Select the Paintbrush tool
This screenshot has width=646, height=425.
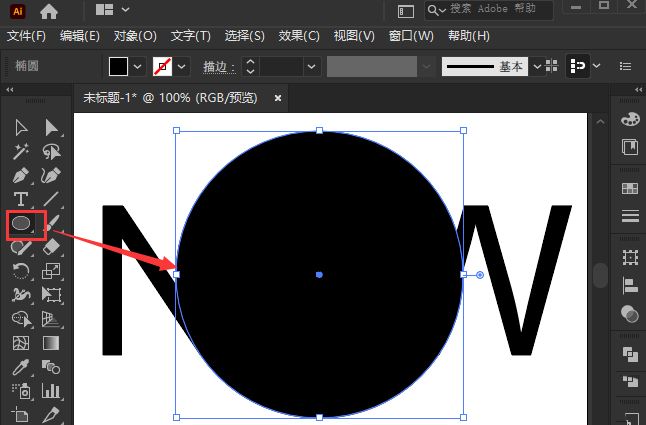tap(52, 223)
